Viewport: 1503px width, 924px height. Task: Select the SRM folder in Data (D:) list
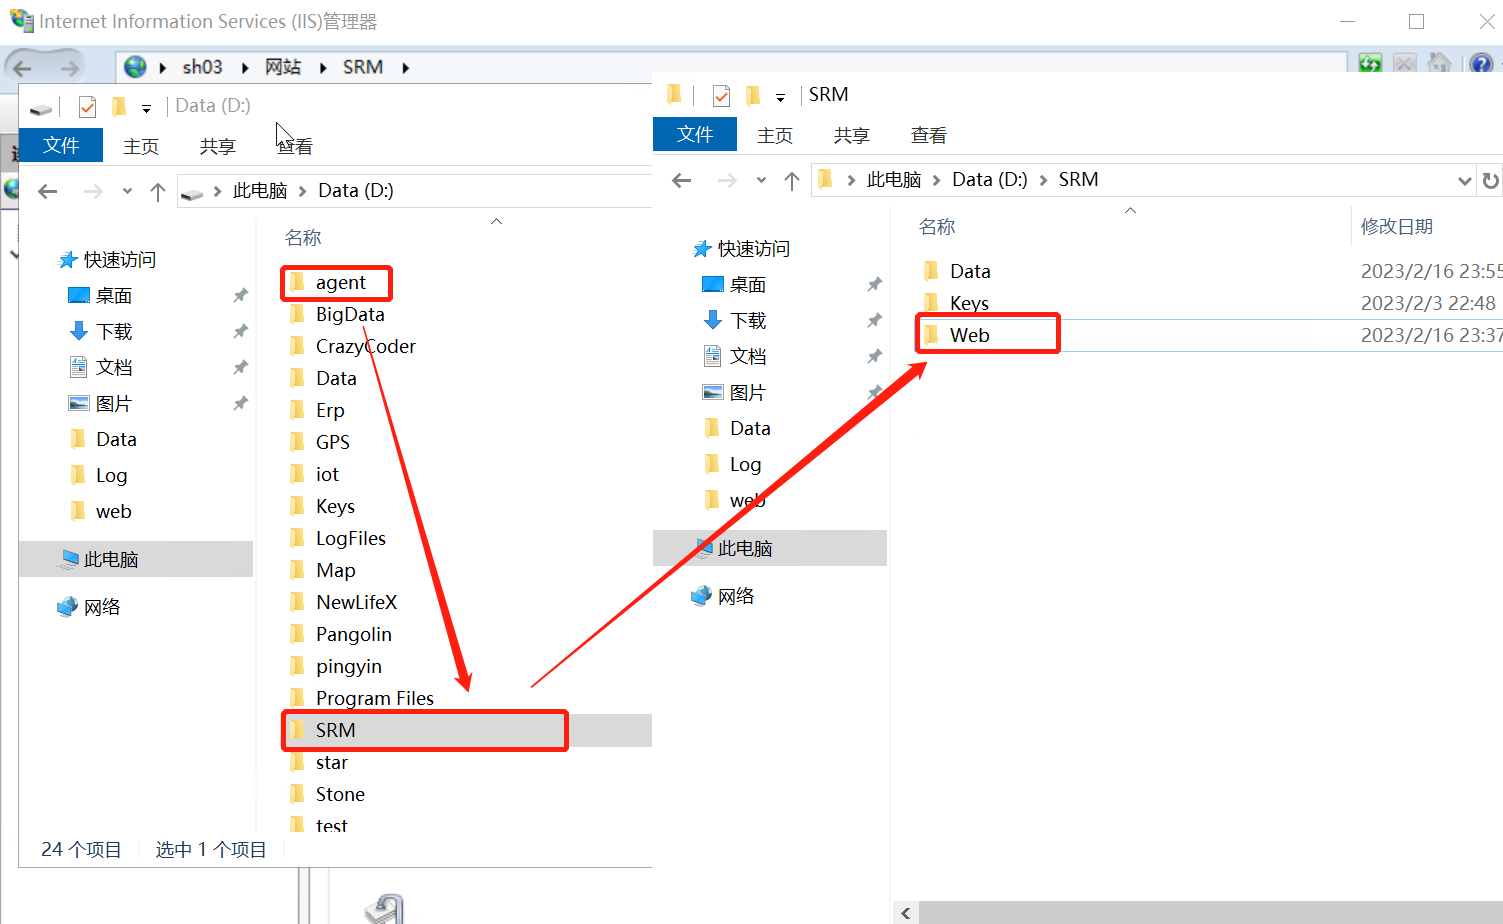335,731
